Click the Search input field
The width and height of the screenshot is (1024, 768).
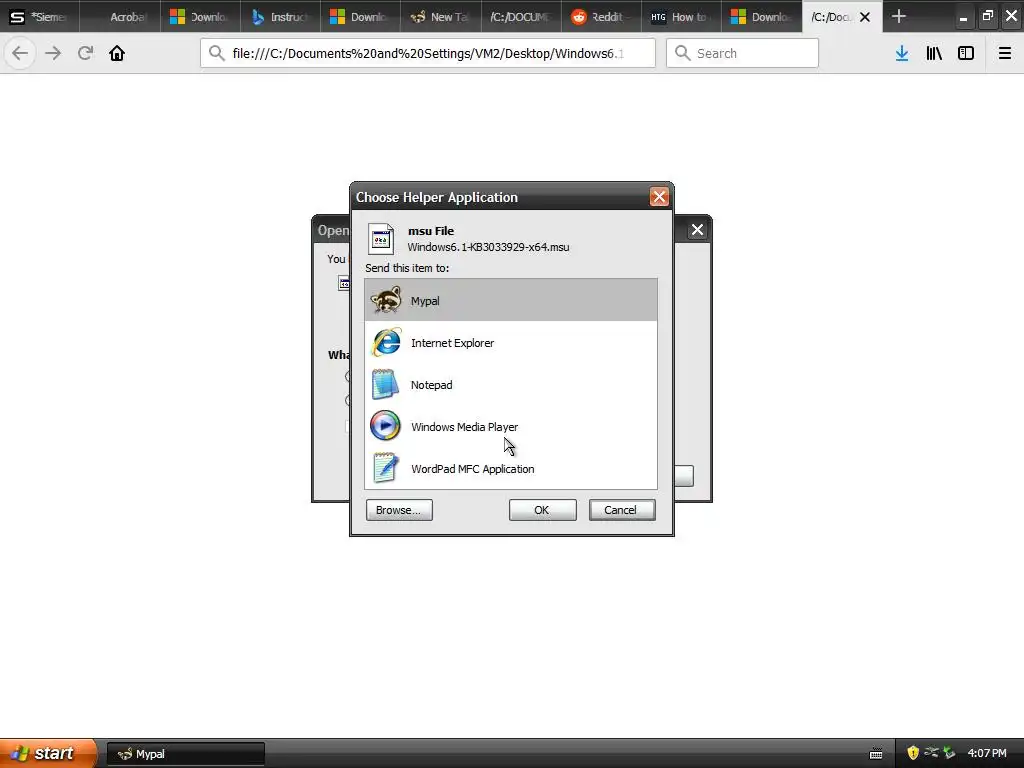(x=742, y=53)
